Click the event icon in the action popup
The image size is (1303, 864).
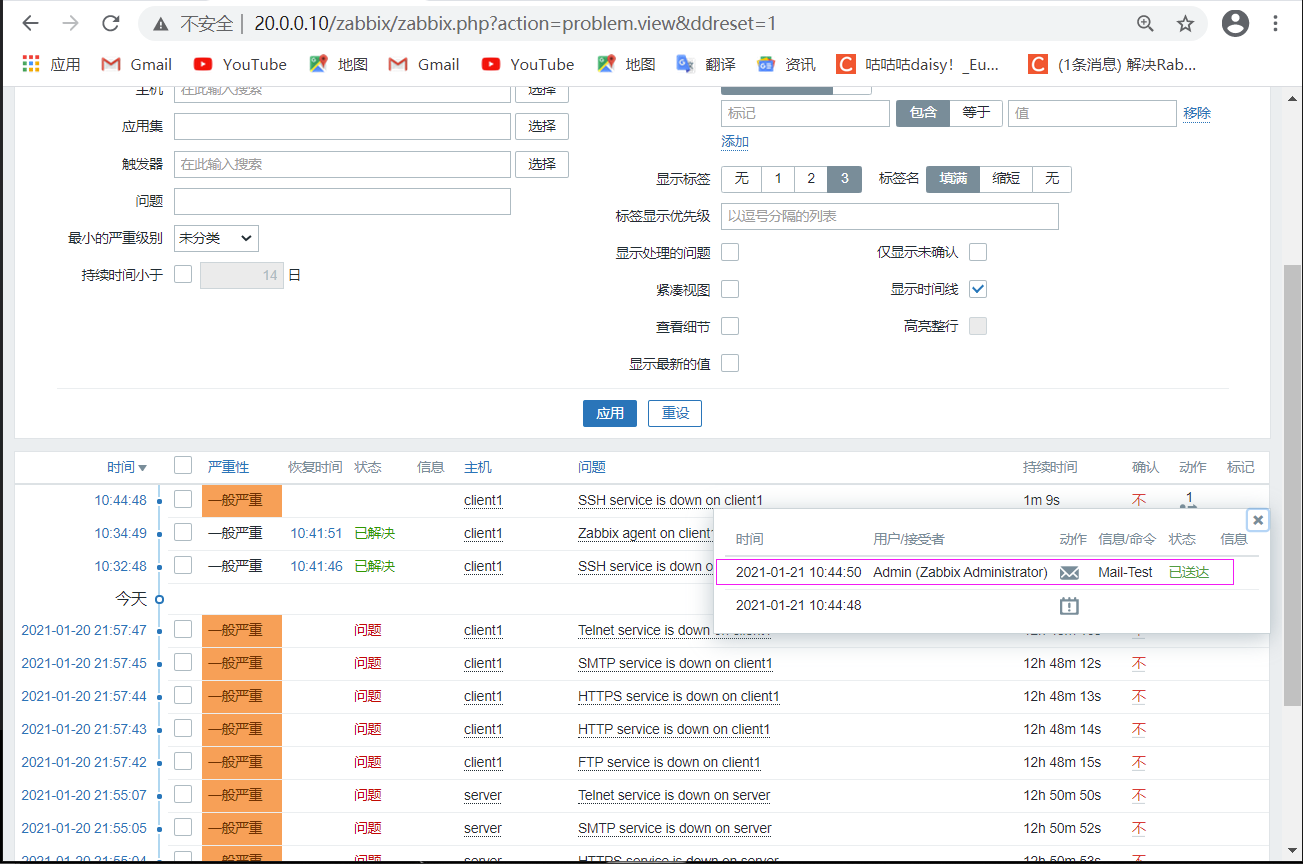point(1069,605)
